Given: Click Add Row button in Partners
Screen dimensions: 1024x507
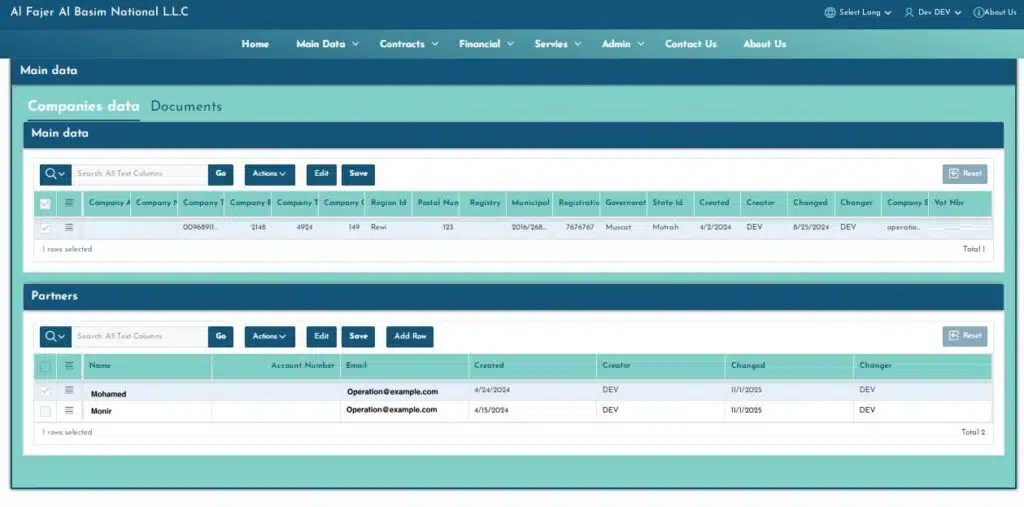Looking at the screenshot, I should pyautogui.click(x=410, y=336).
